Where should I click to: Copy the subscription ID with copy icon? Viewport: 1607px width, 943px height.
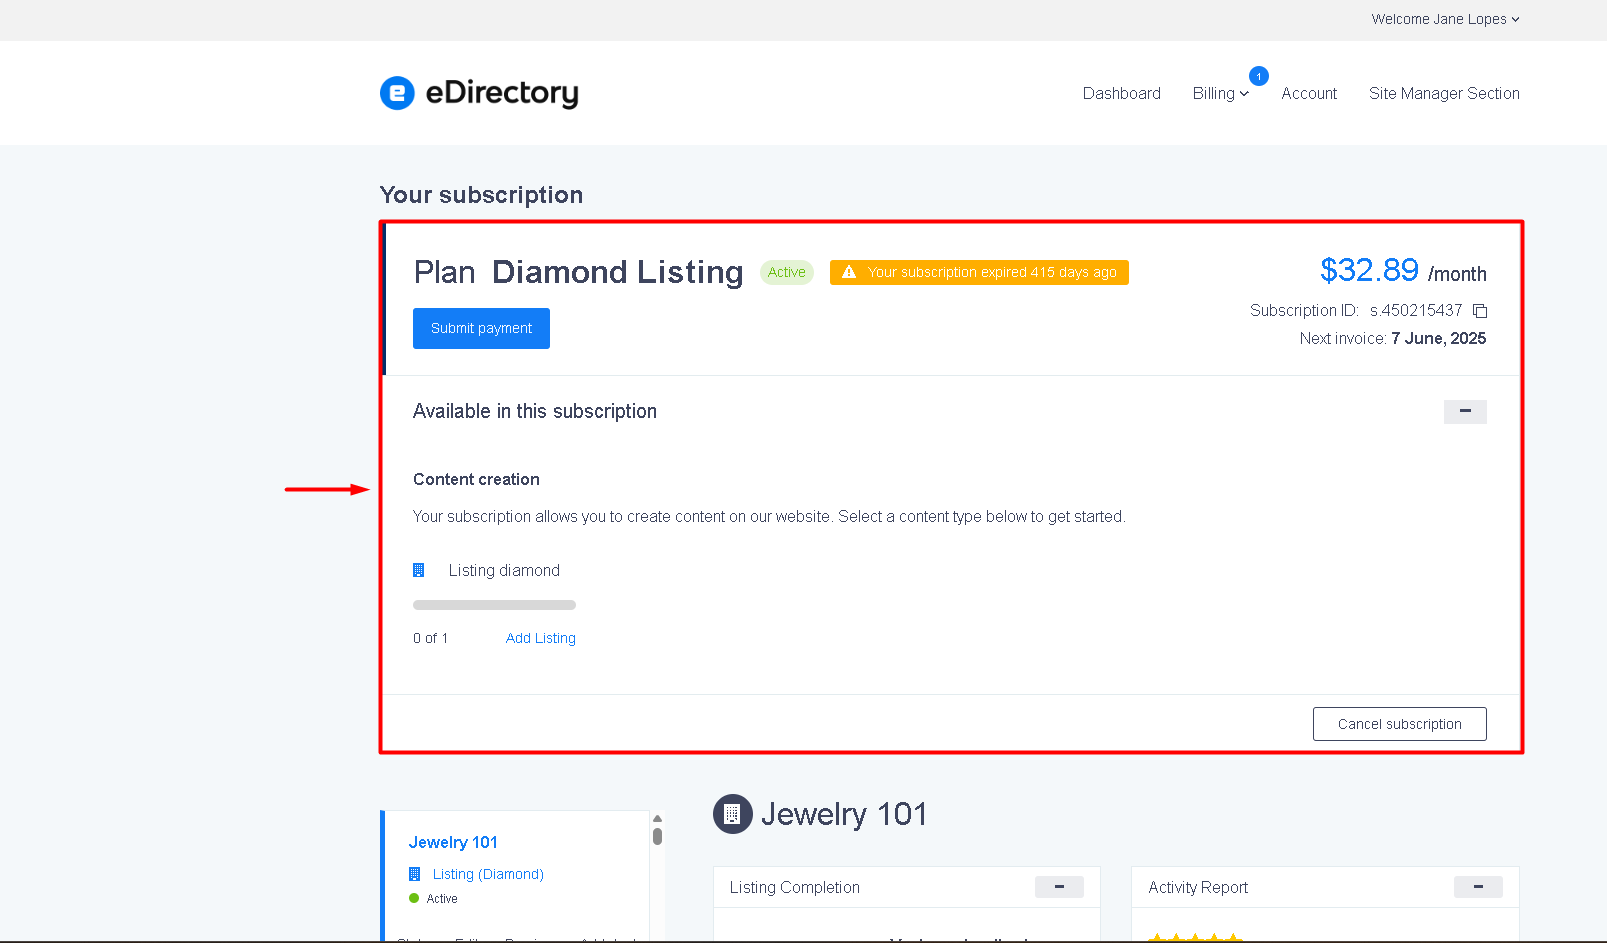point(1480,311)
